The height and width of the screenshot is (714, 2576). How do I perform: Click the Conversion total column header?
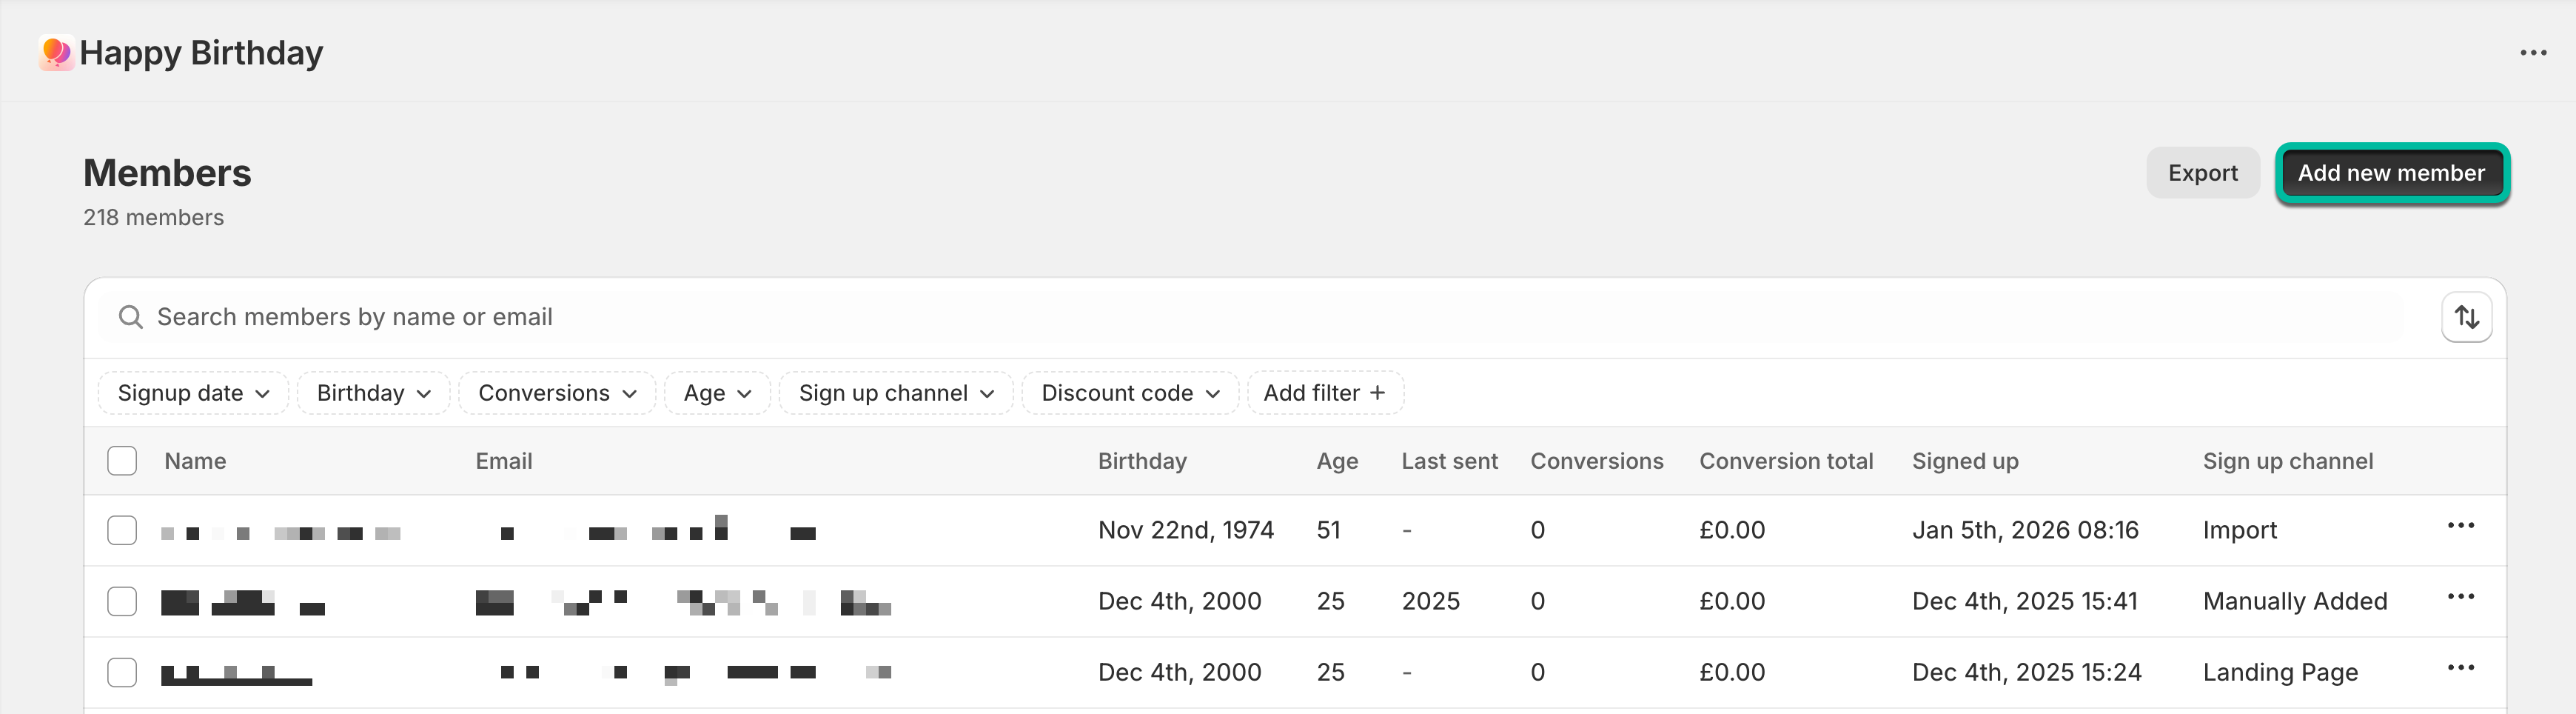[1786, 461]
